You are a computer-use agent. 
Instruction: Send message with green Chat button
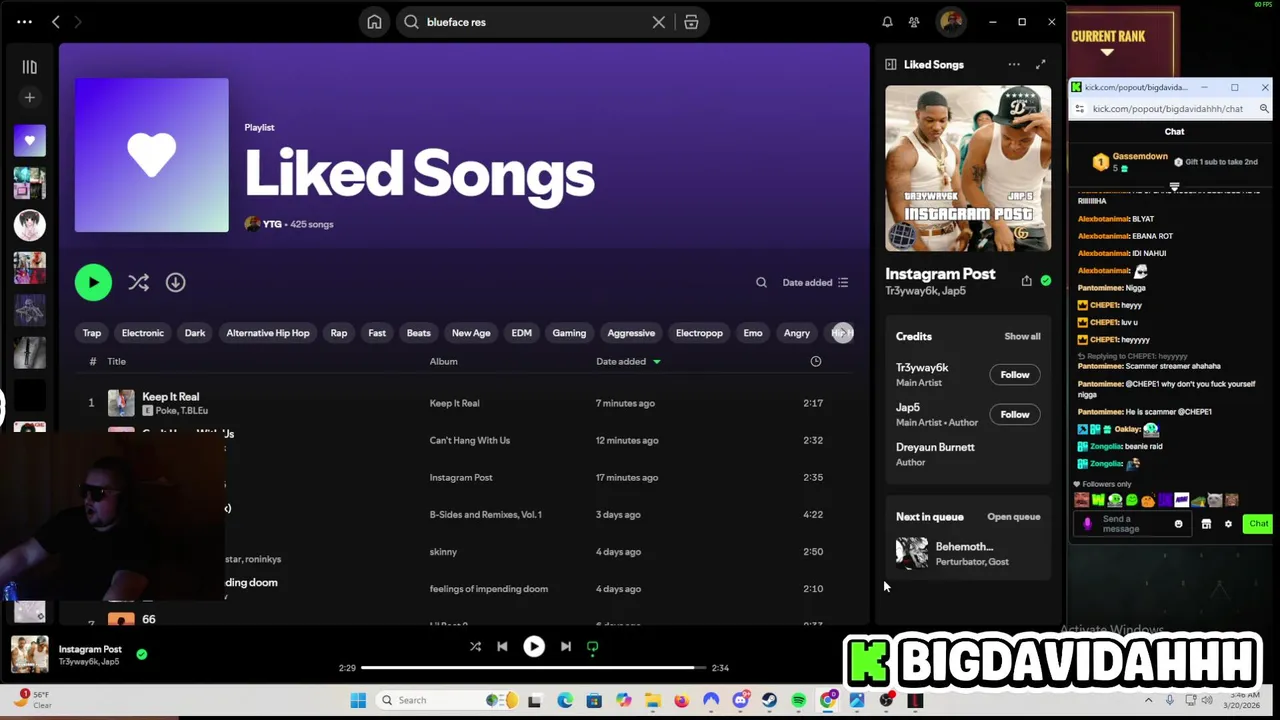coord(1258,524)
